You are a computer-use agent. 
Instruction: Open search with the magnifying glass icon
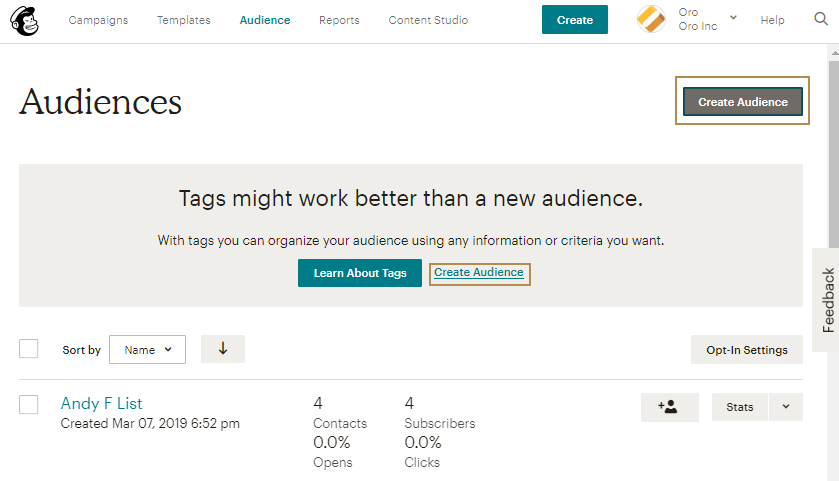coord(821,20)
